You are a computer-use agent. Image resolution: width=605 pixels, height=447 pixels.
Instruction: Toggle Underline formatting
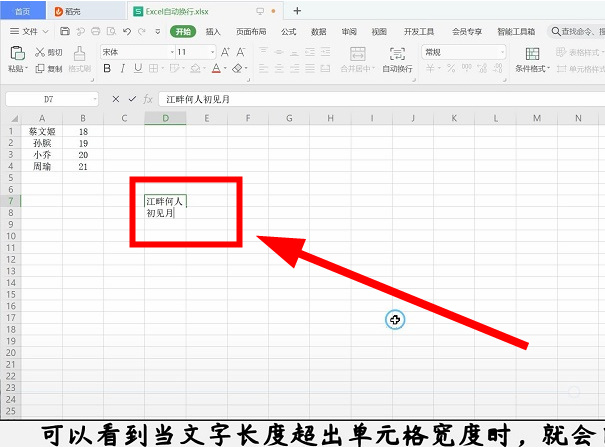click(x=138, y=68)
